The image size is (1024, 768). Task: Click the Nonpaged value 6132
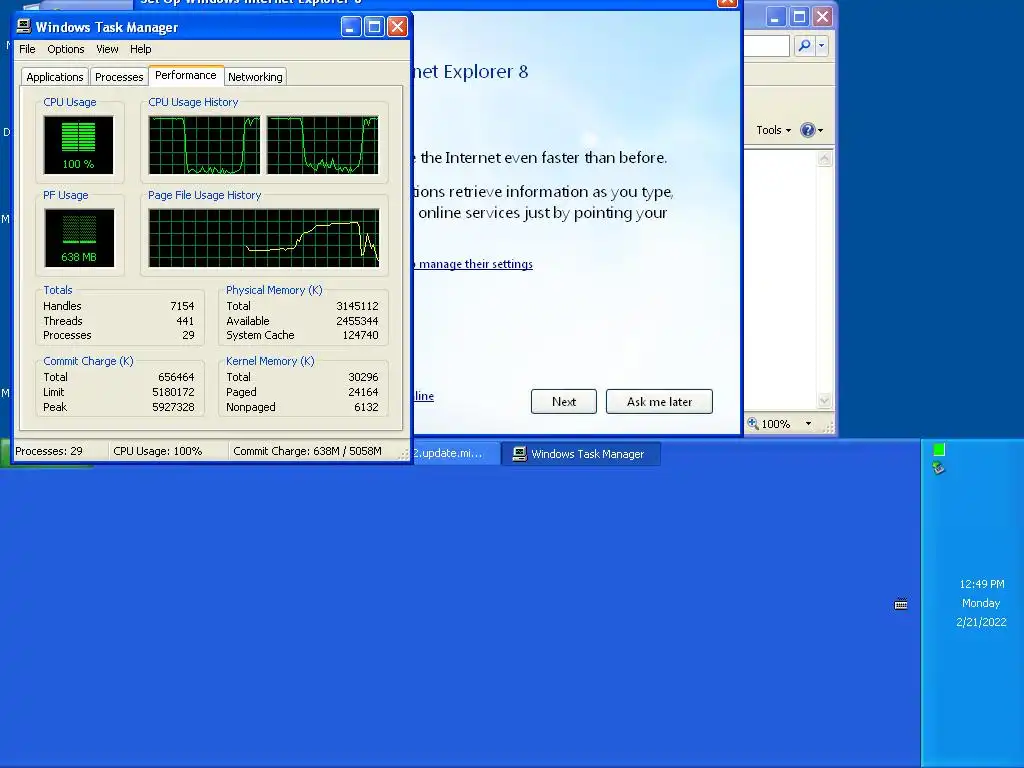366,407
